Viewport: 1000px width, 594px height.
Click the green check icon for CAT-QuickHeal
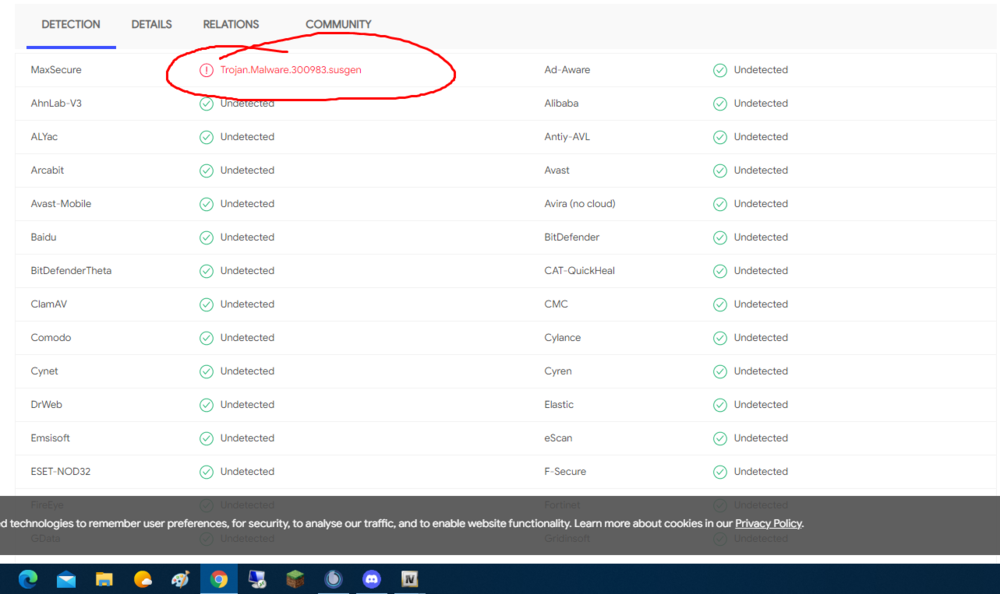pyautogui.click(x=720, y=271)
